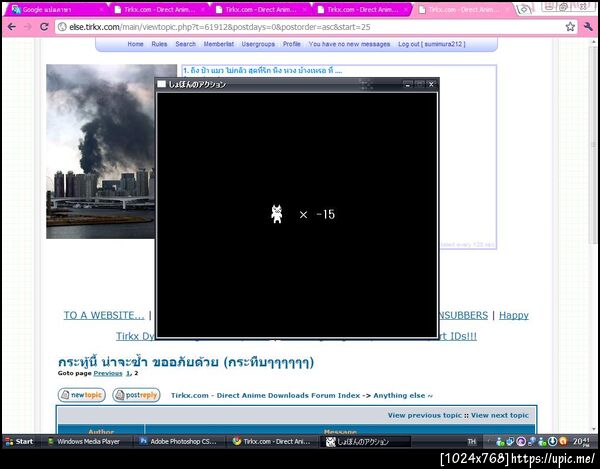Viewport: 600px width, 469px height.
Task: Click the taskbar clock 20:41
Action: (580, 442)
